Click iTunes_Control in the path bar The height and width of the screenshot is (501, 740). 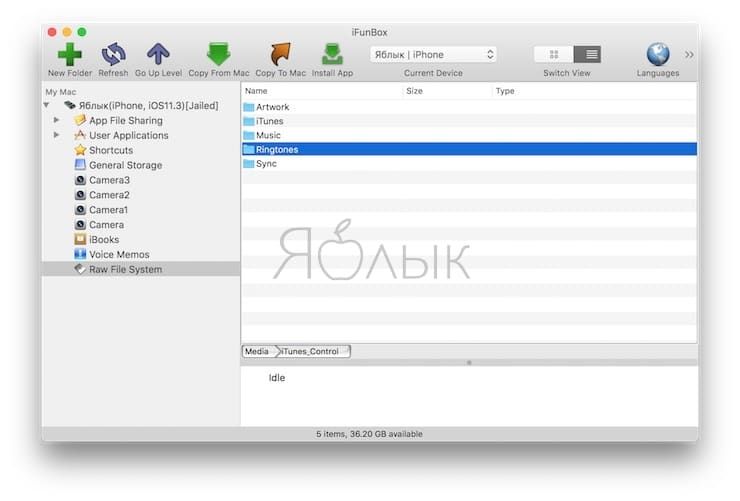tap(310, 351)
